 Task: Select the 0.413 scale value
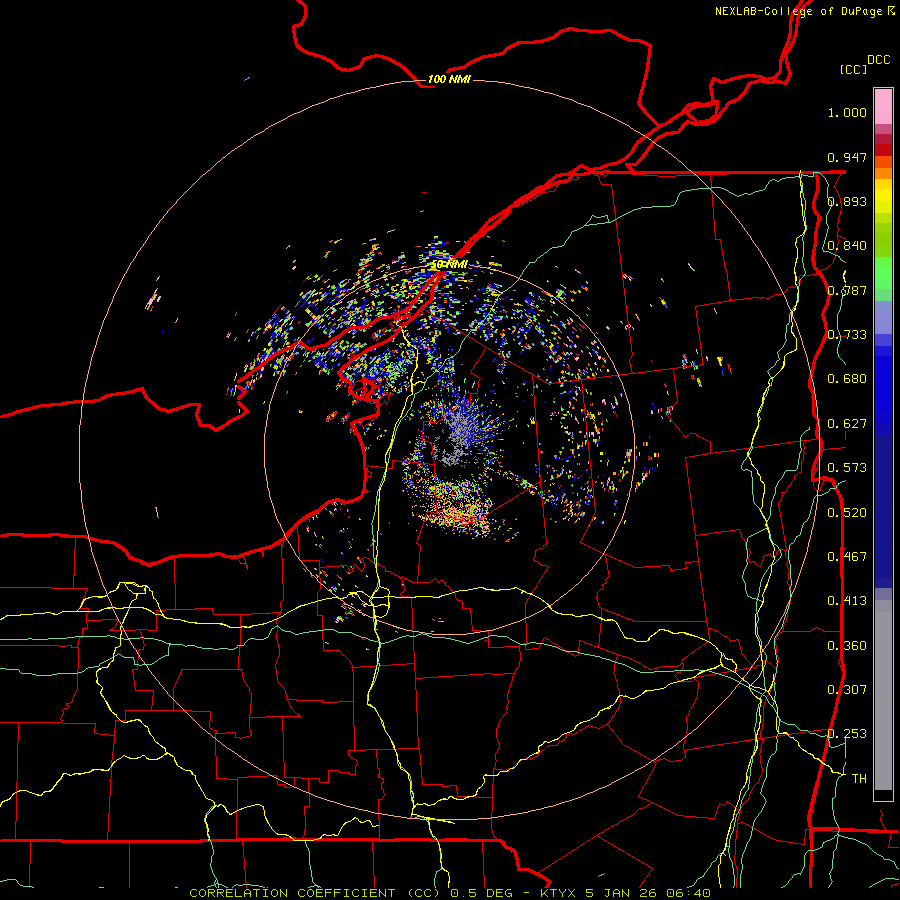point(847,601)
